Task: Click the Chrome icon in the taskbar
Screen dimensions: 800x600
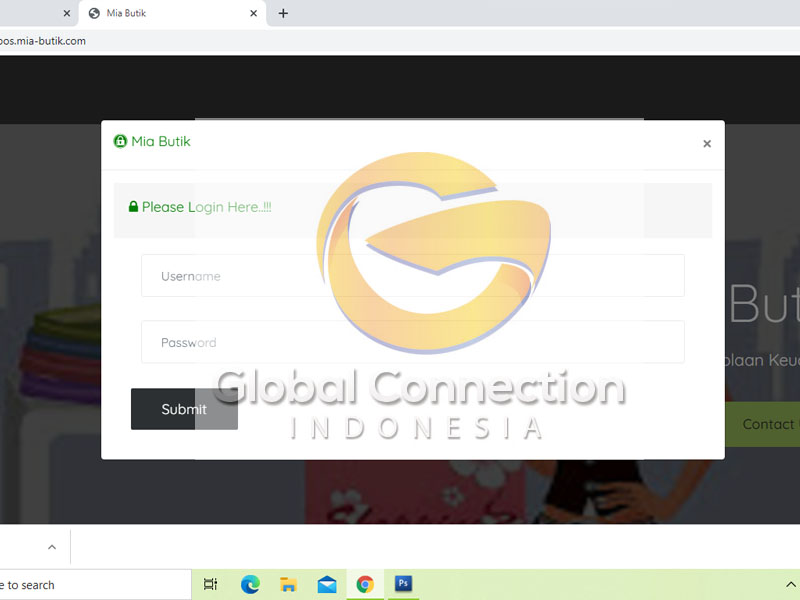Action: click(365, 585)
